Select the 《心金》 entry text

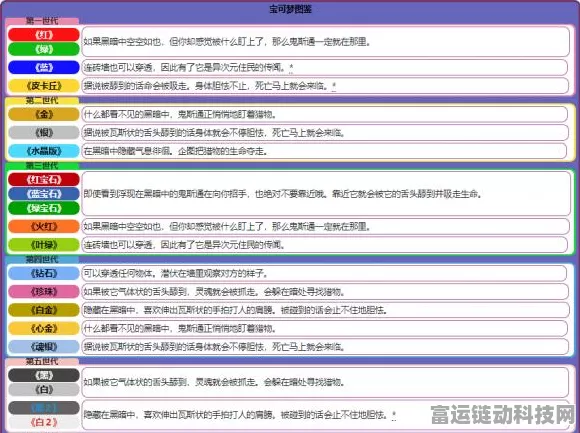pyautogui.click(x=180, y=328)
